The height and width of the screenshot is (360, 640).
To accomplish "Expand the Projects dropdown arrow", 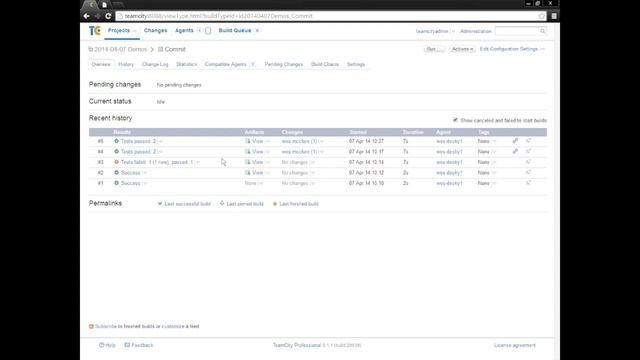I will 134,31.
